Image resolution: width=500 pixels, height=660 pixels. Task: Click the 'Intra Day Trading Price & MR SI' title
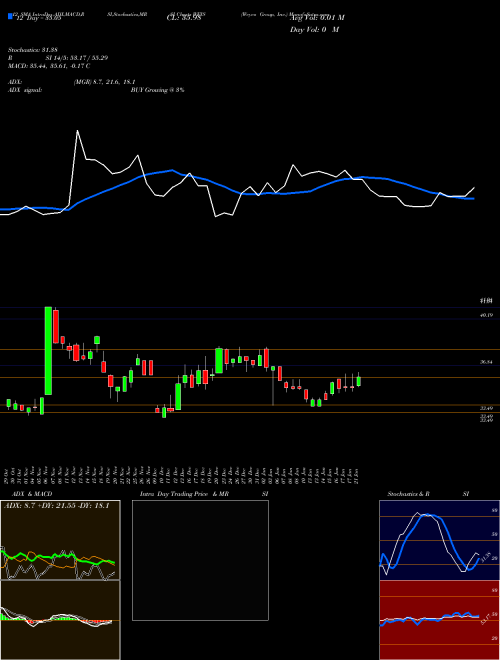[x=204, y=494]
